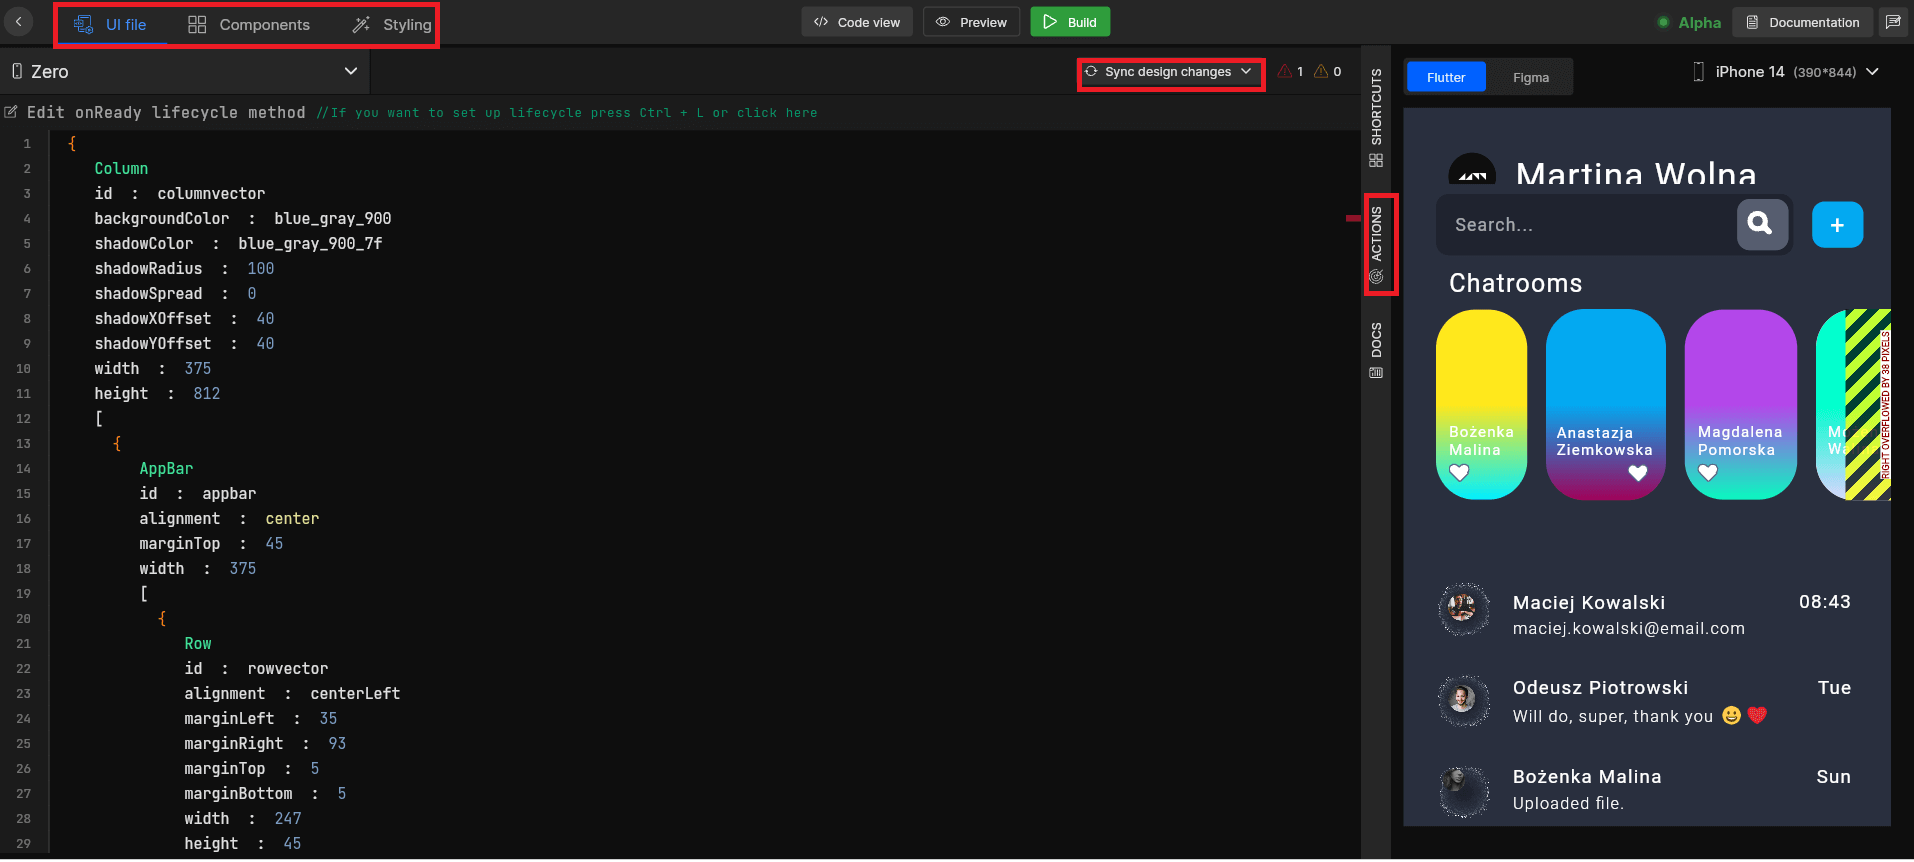The image size is (1914, 862).
Task: Toggle heart on Bożenka Malina card
Action: point(1459,472)
